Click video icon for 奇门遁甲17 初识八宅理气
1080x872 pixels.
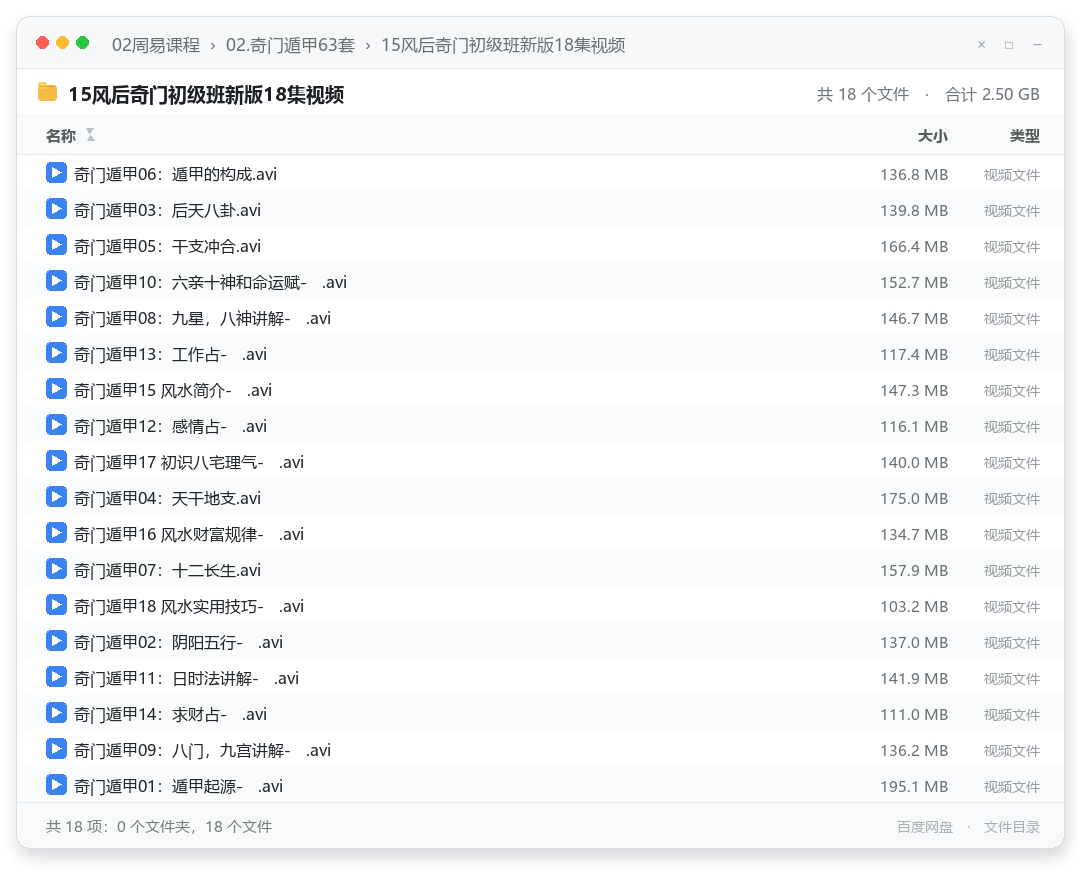coord(56,461)
